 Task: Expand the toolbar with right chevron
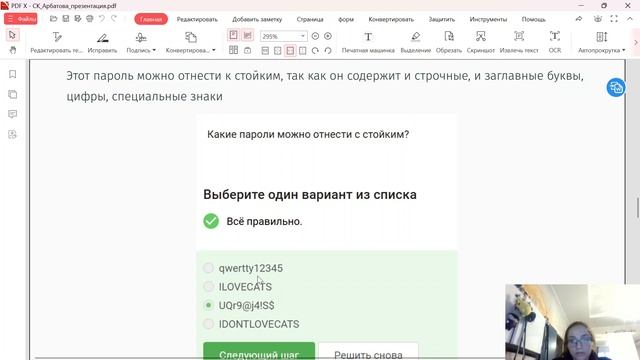[636, 42]
